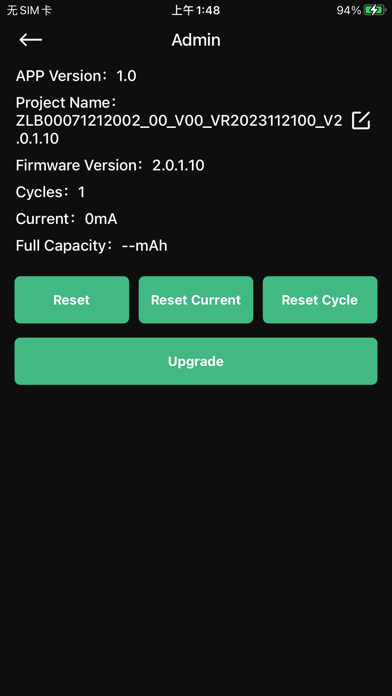Tap the back arrow icon

tap(31, 40)
